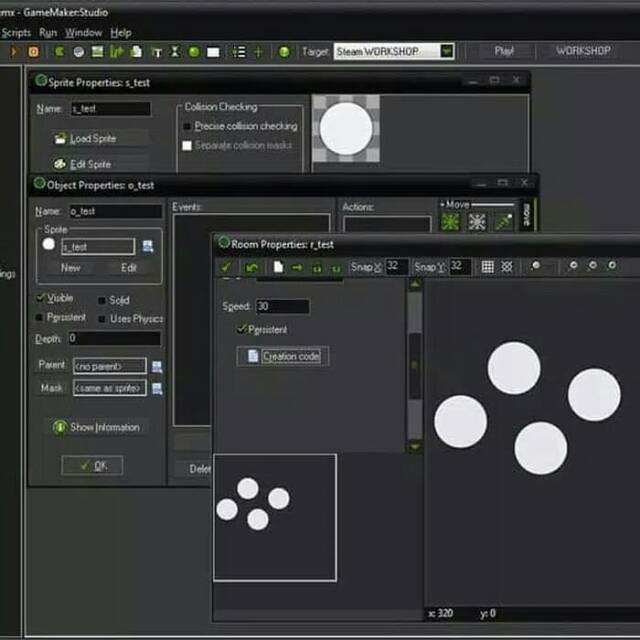Click the Room Properties vertical scrollbar
The image size is (640, 640).
point(414,365)
